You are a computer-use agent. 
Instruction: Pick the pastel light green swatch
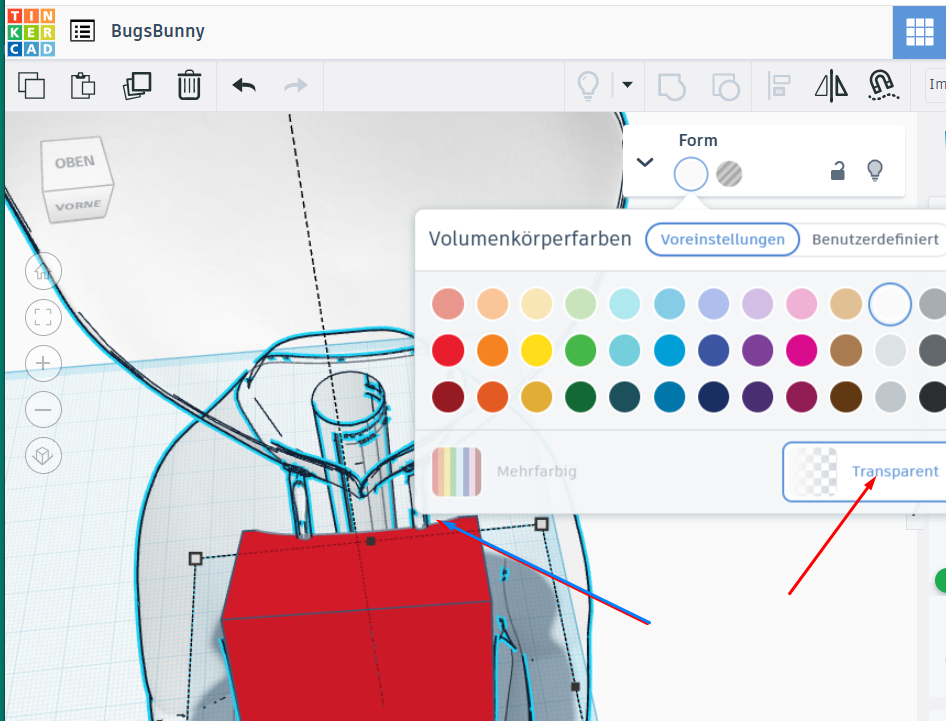[580, 303]
